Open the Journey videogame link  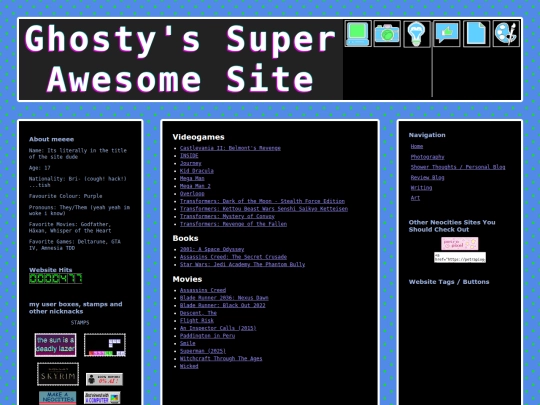pyautogui.click(x=190, y=163)
